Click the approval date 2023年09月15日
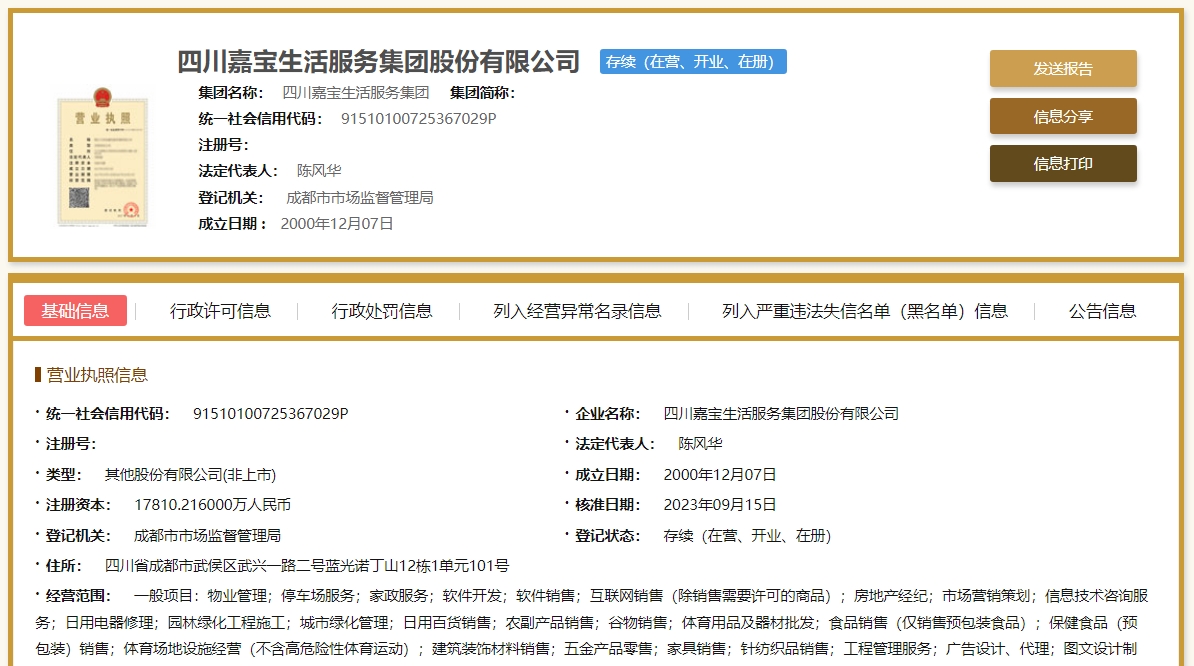Viewport: 1194px width, 666px height. pyautogui.click(x=719, y=505)
